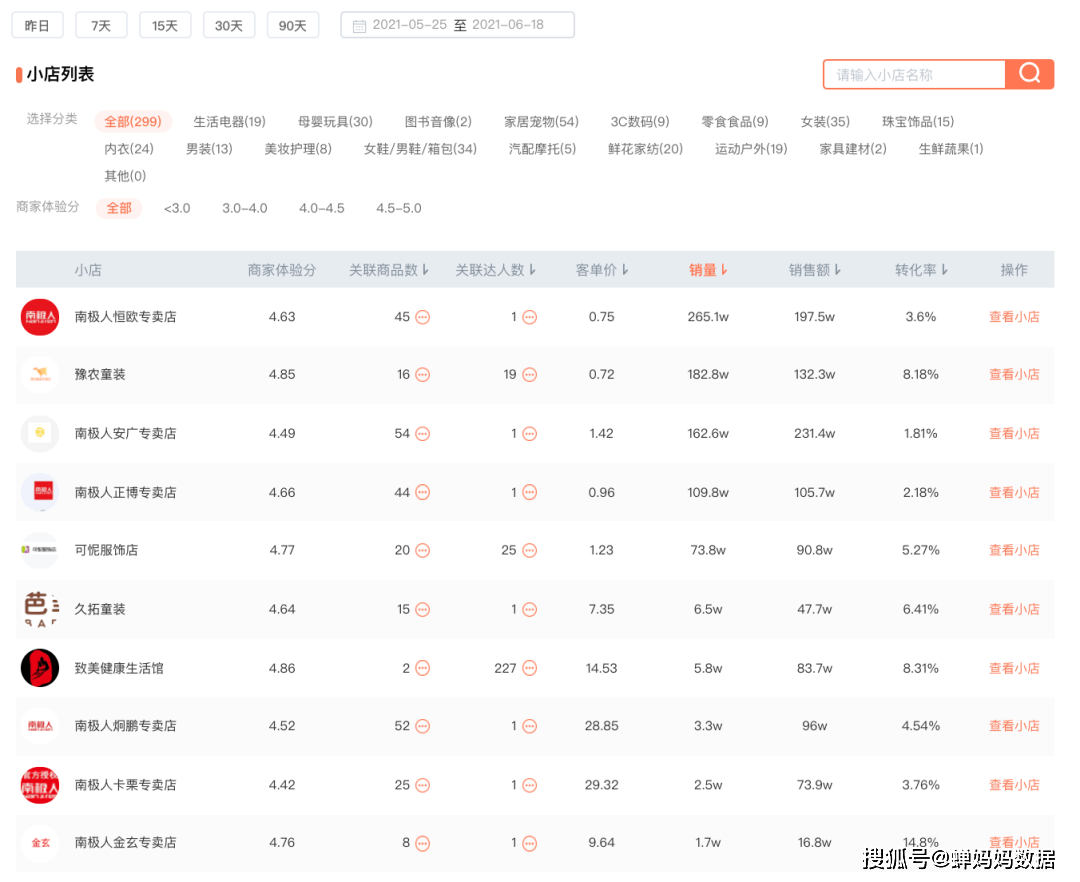Open product details icon for 南极人恒欧专卖店
The width and height of the screenshot is (1080, 882).
point(423,317)
